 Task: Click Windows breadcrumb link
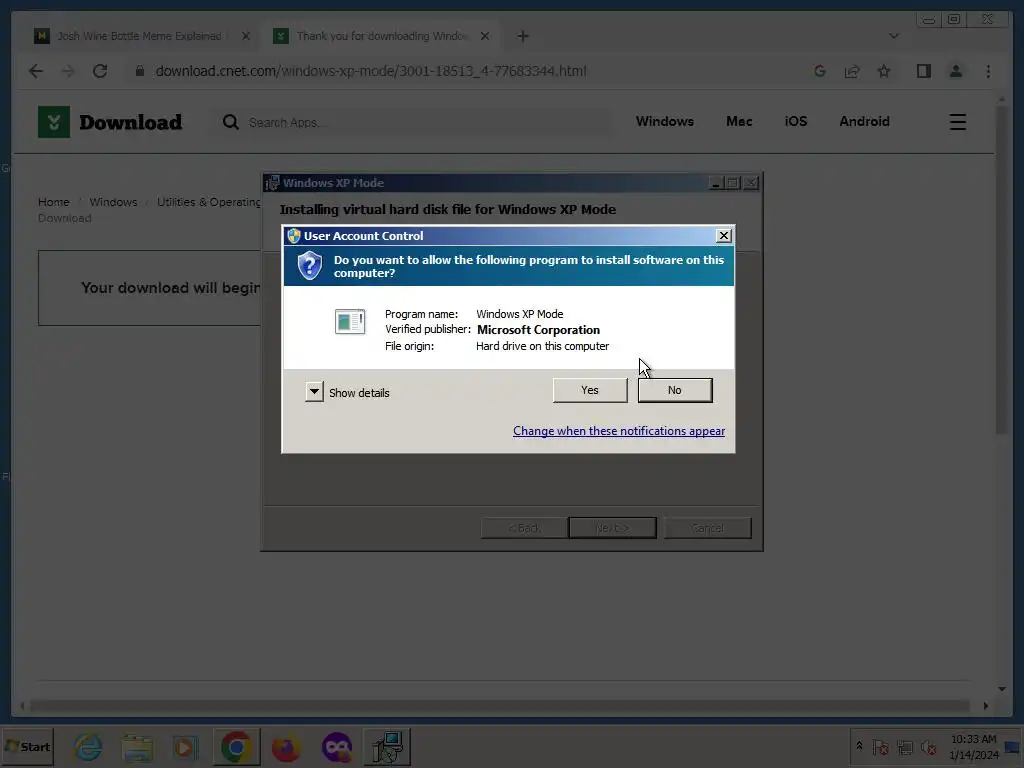click(x=113, y=202)
